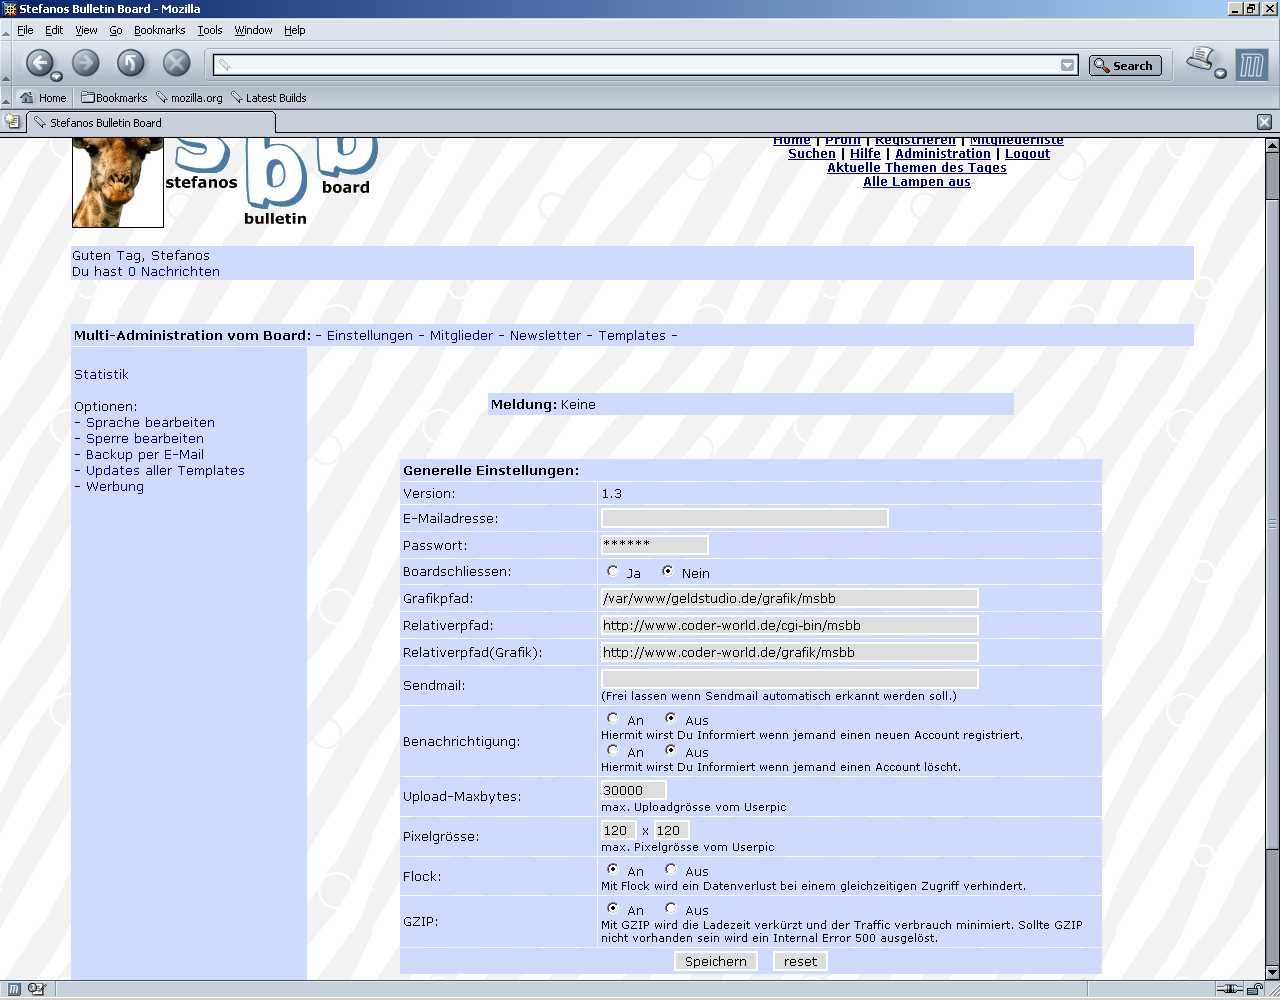
Task: Click the toolbar Search button
Action: tap(1125, 66)
